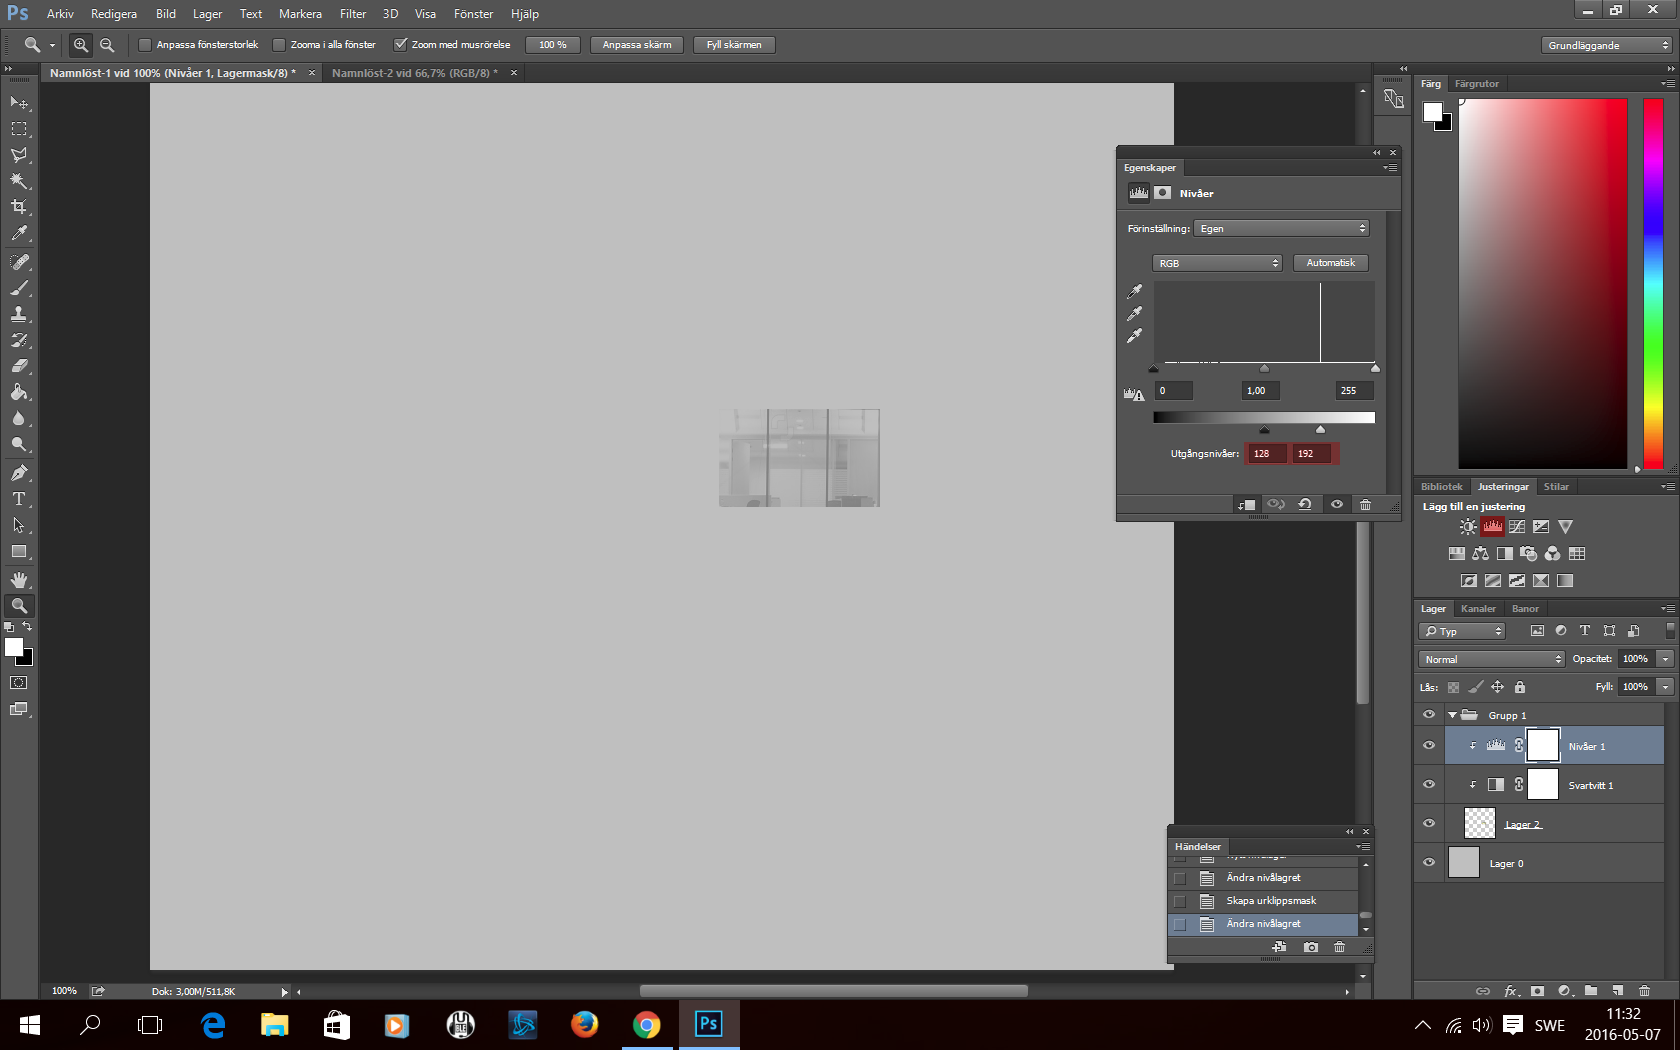Click the black point eyedropper in Nivåer

[x=1134, y=291]
